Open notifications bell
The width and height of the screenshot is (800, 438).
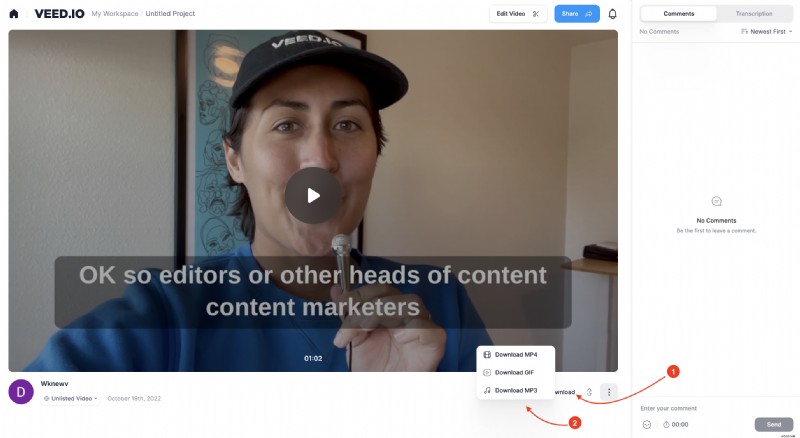pyautogui.click(x=612, y=14)
